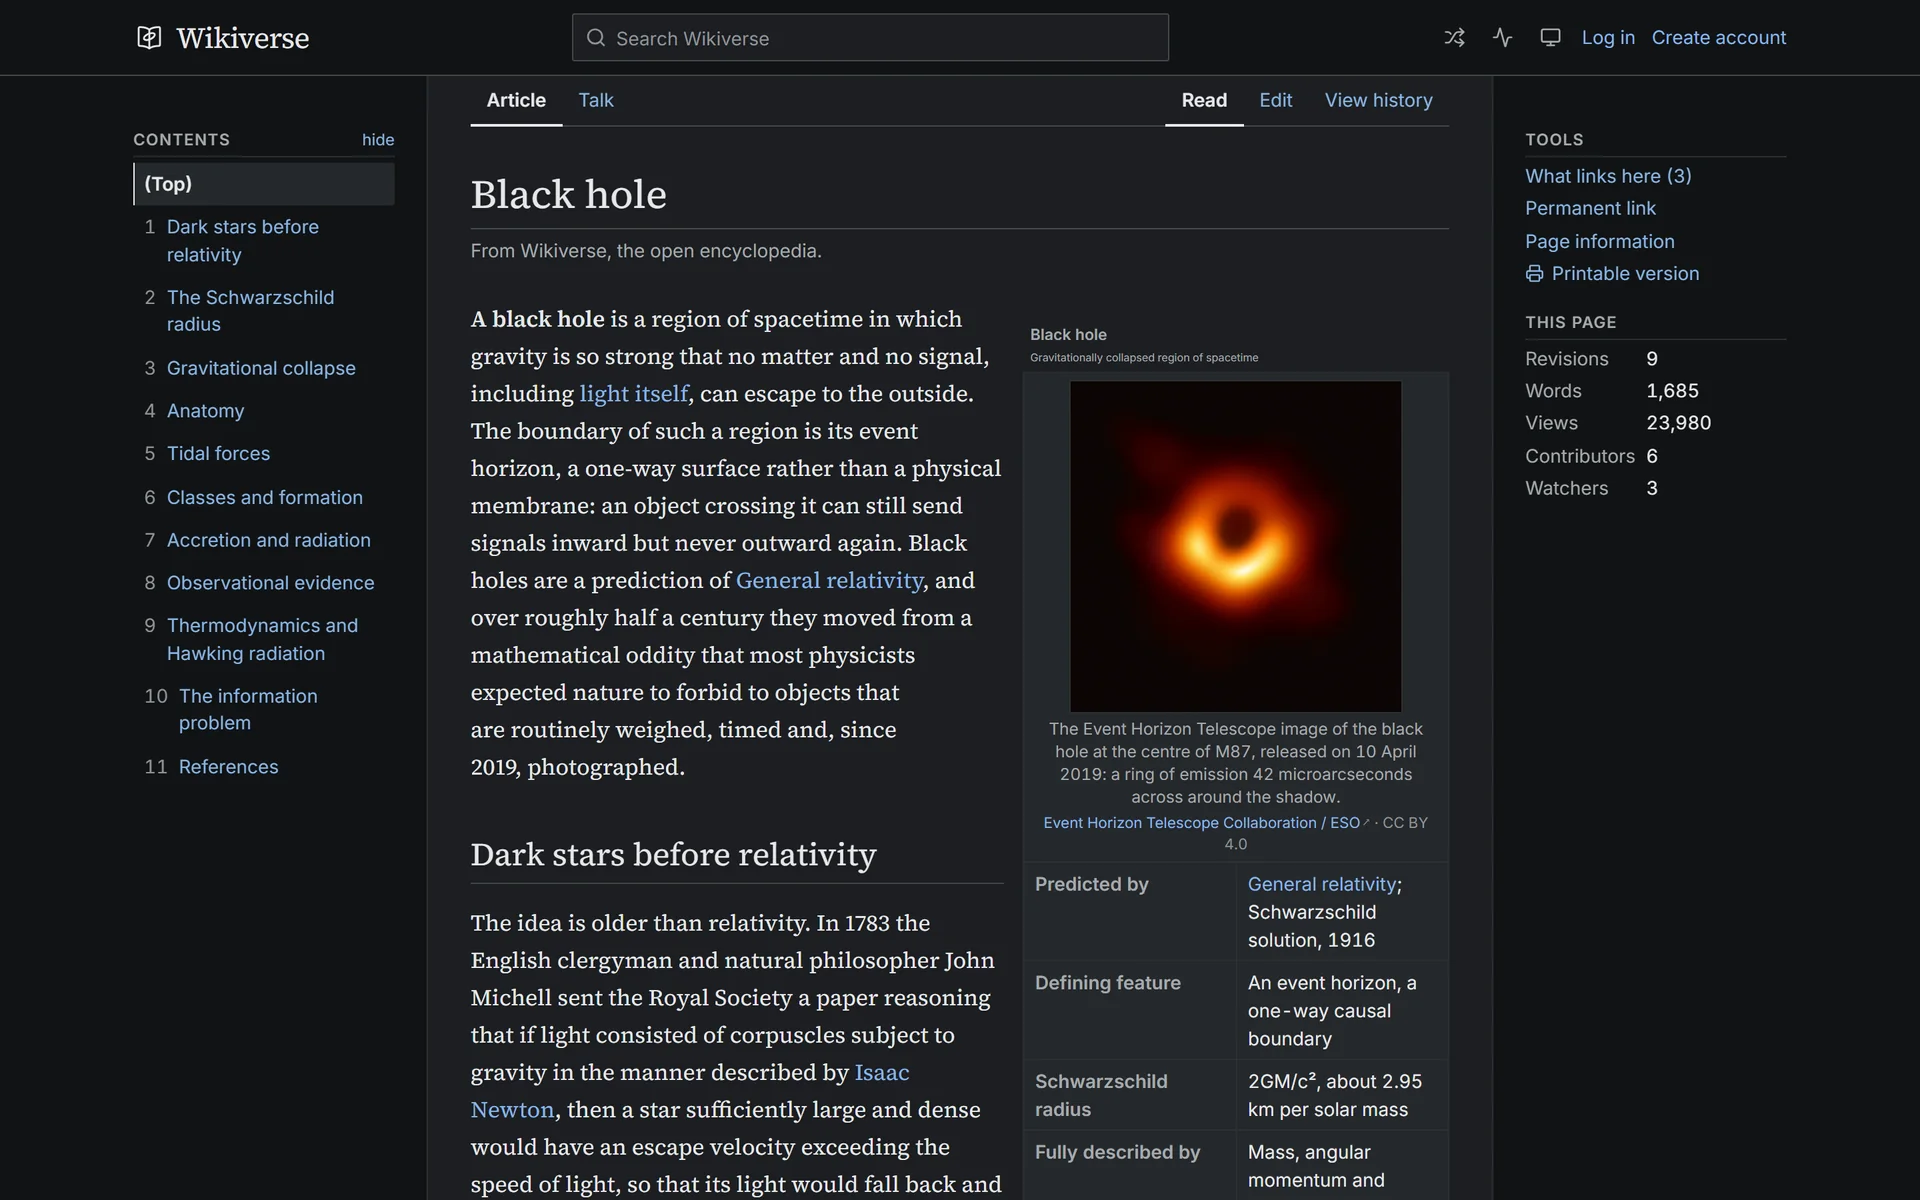Follow the Isaac Newton link

click(690, 1091)
